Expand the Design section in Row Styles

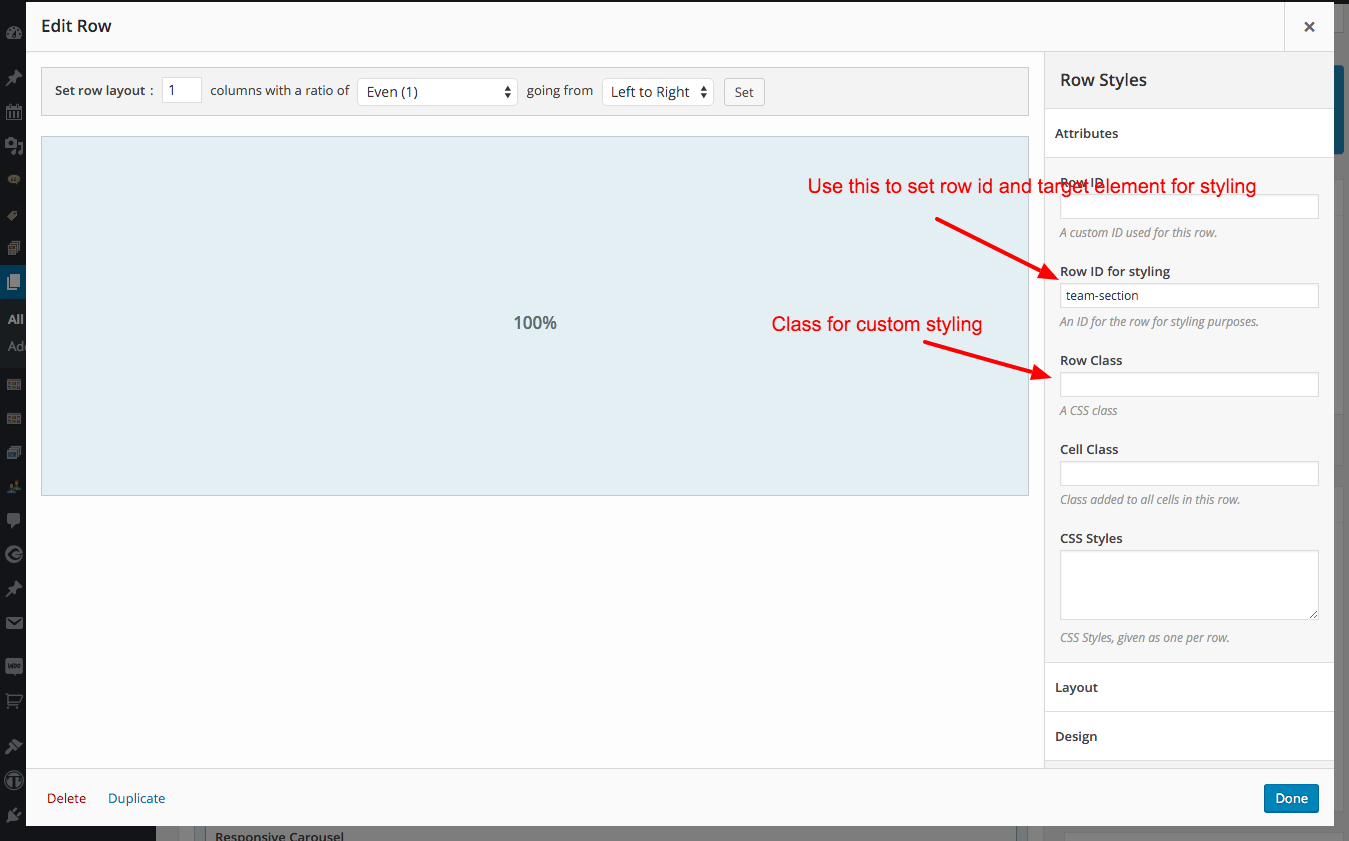point(1188,736)
